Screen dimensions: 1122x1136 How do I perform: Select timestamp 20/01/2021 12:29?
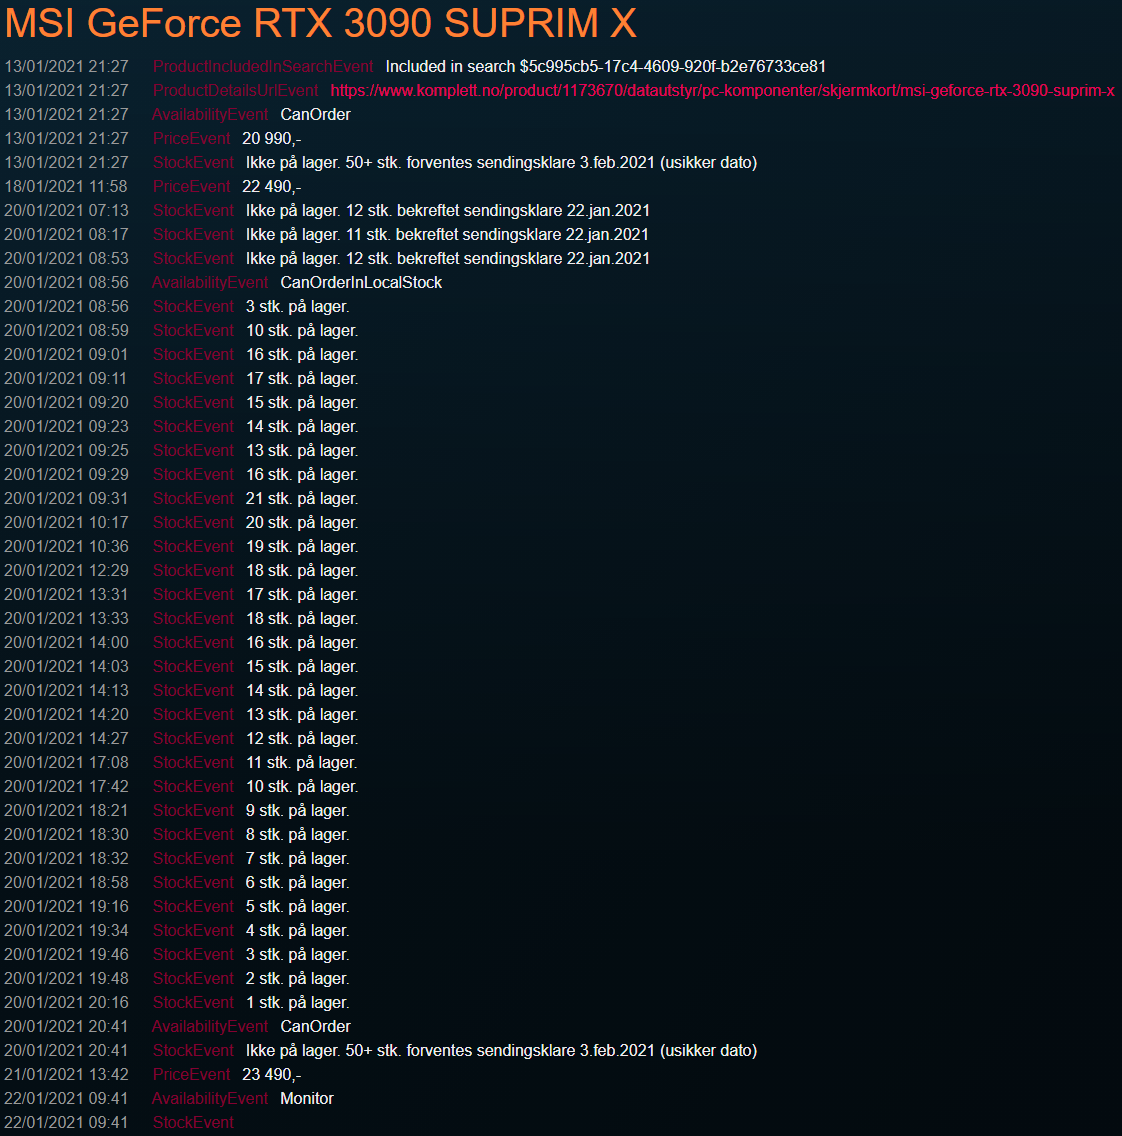pyautogui.click(x=66, y=570)
